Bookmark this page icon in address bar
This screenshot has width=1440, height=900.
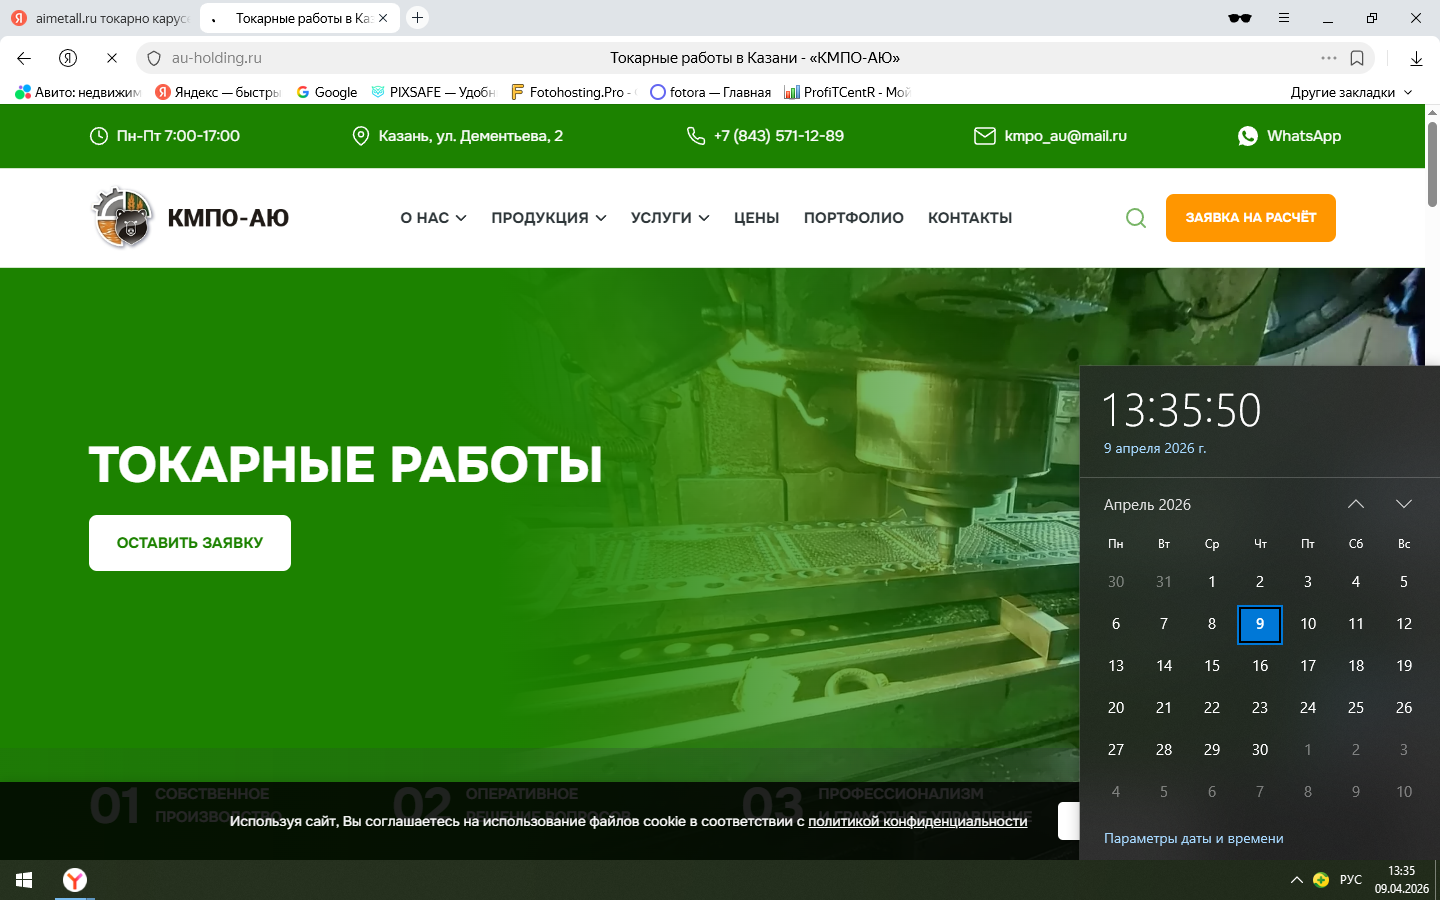(x=1357, y=58)
